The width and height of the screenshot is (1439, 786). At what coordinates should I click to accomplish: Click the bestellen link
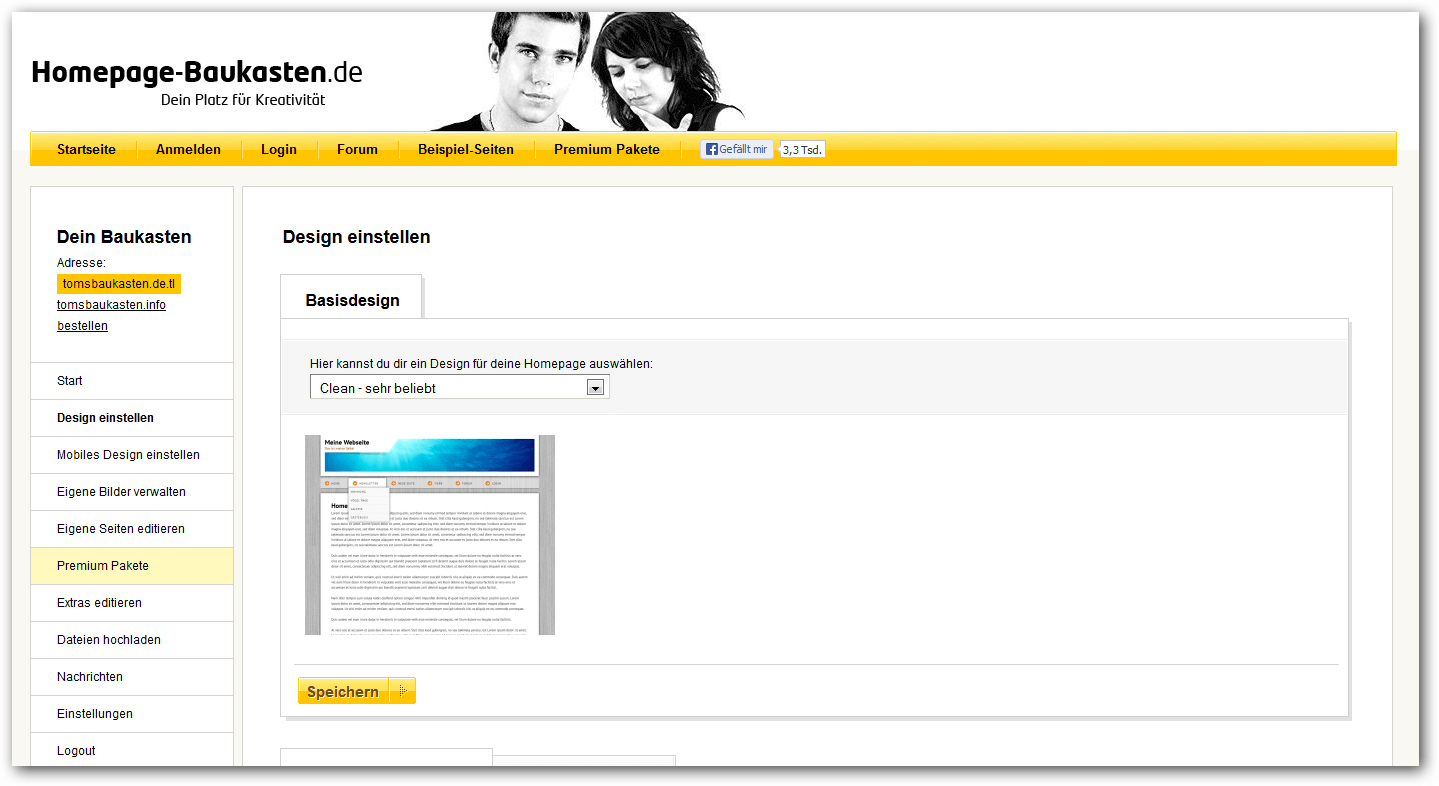click(x=82, y=326)
